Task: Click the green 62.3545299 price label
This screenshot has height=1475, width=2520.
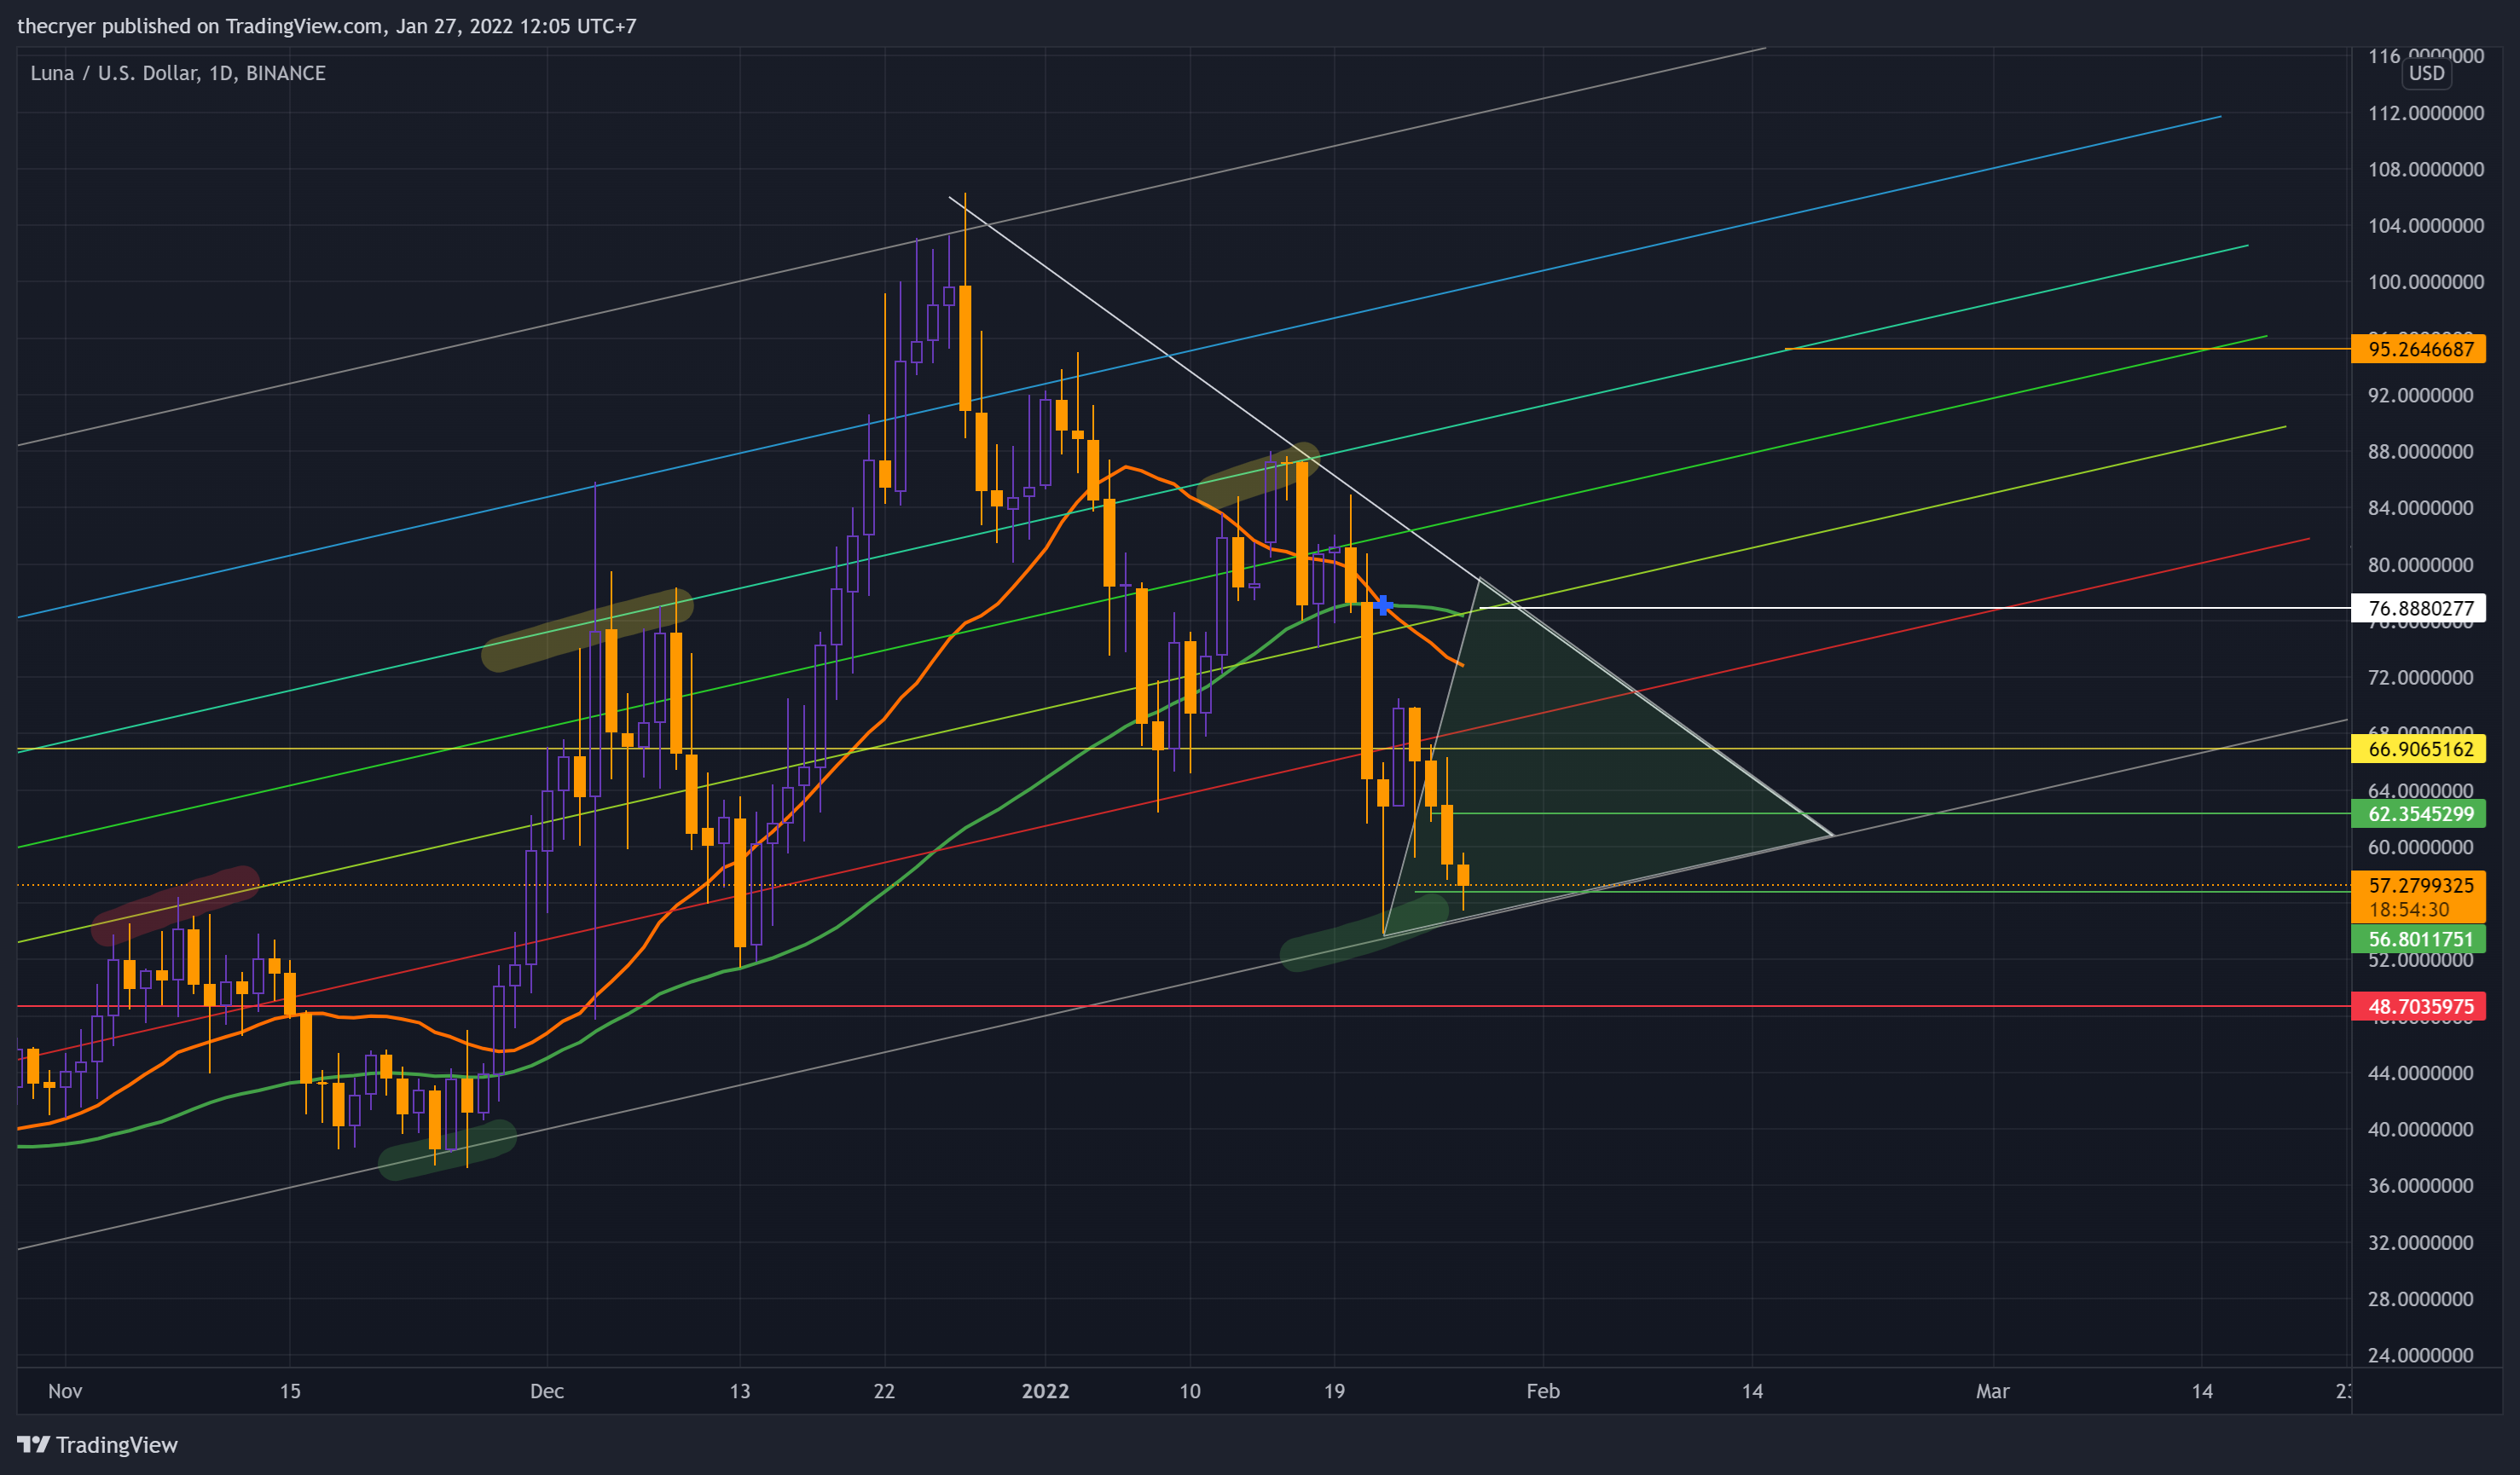Action: (x=2418, y=814)
